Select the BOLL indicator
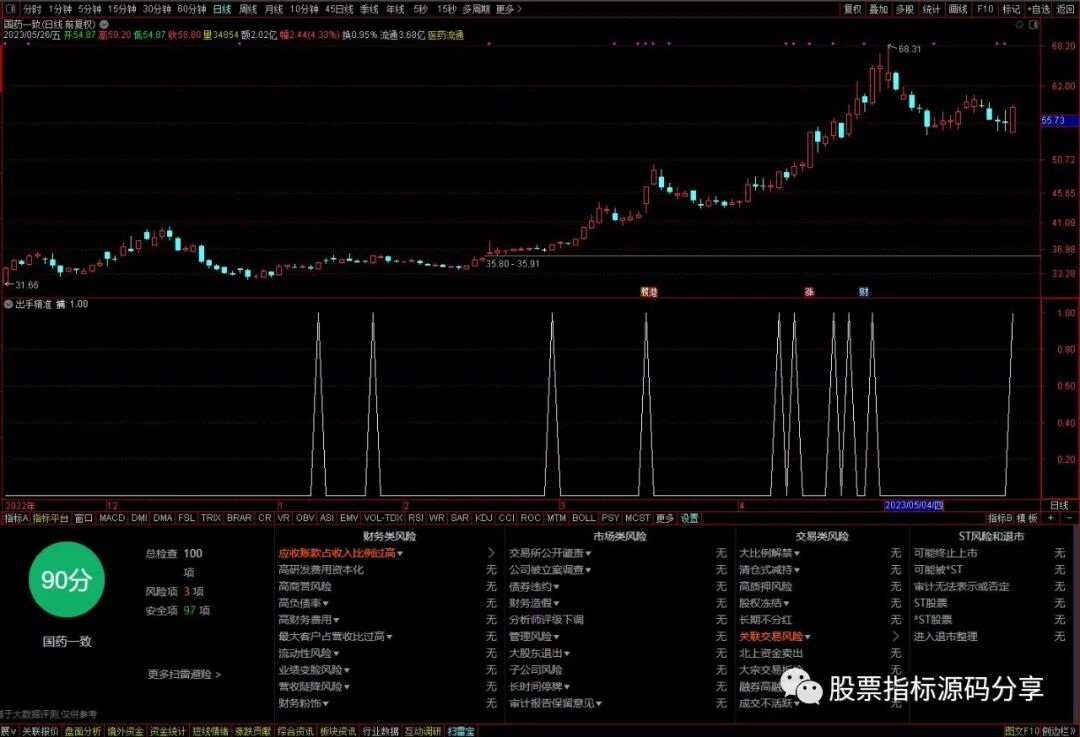 point(583,518)
